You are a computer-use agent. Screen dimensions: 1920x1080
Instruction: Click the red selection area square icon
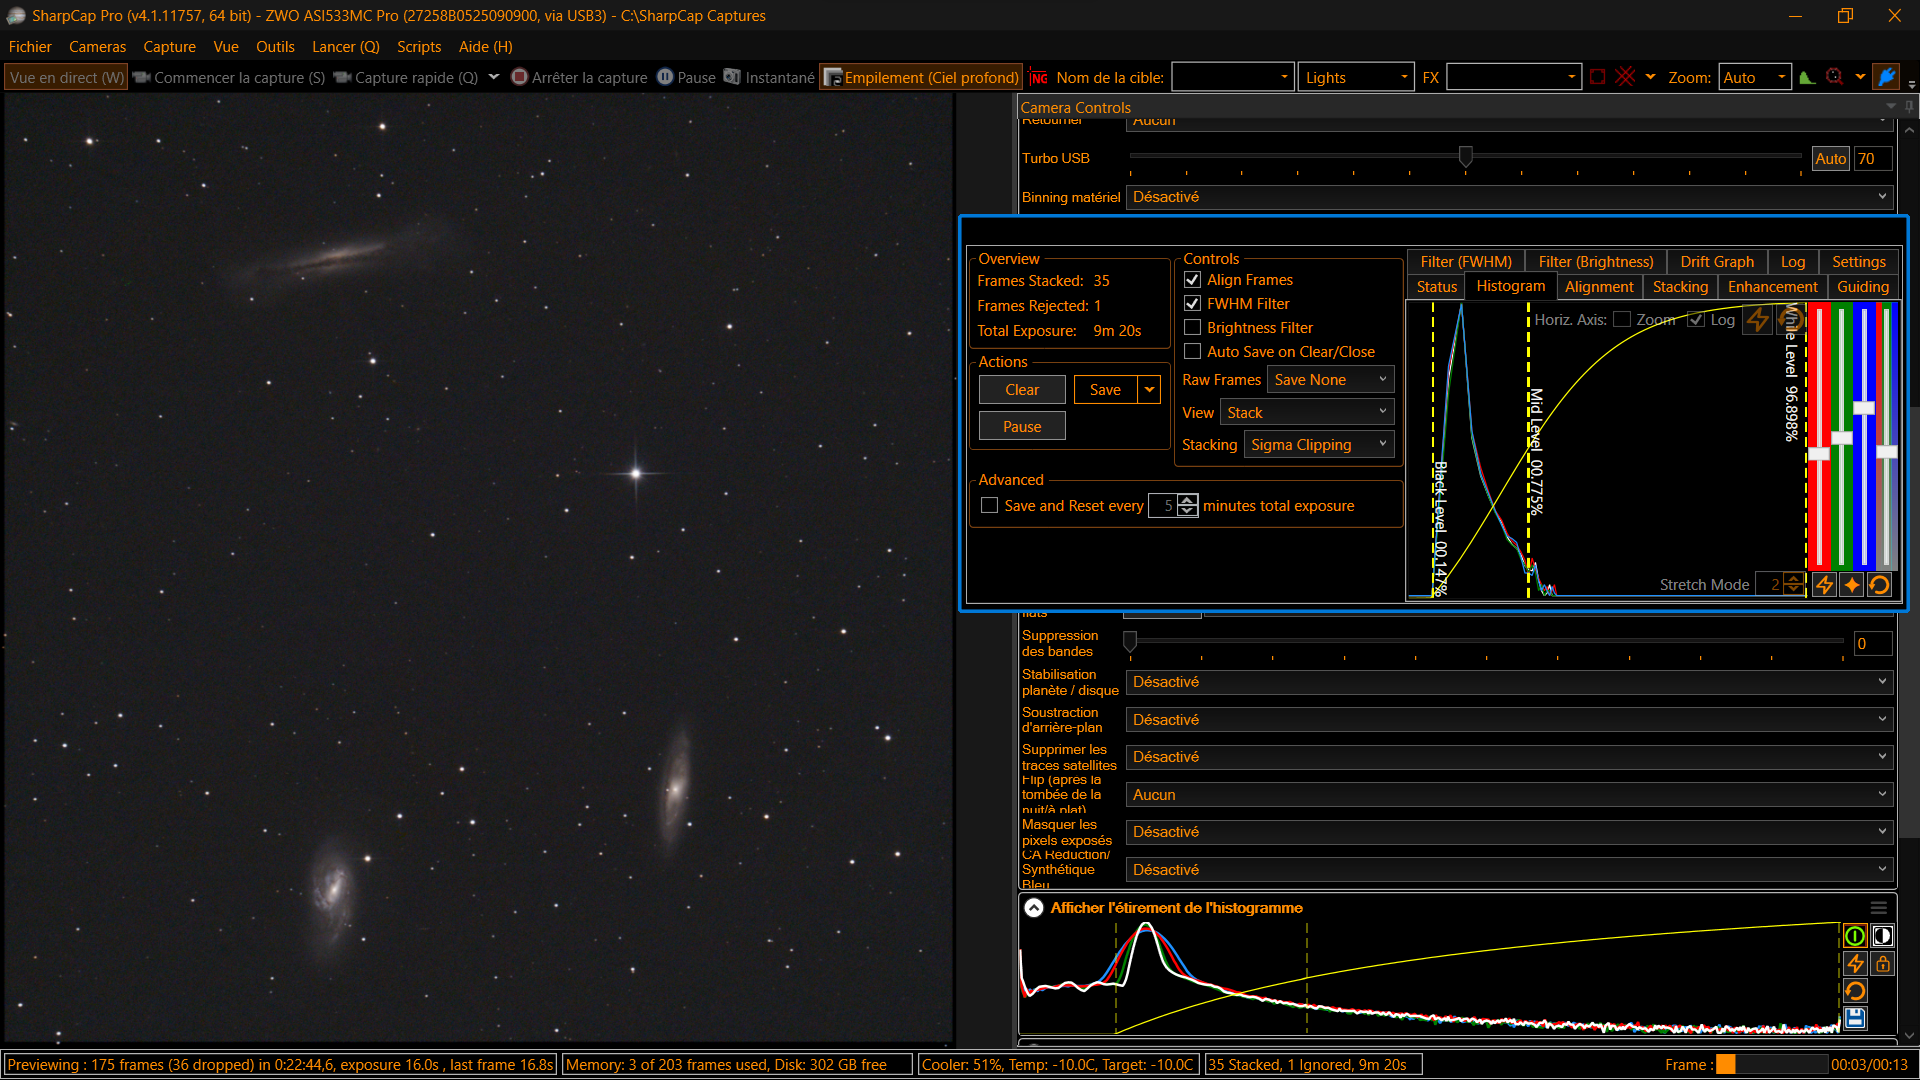1598,77
